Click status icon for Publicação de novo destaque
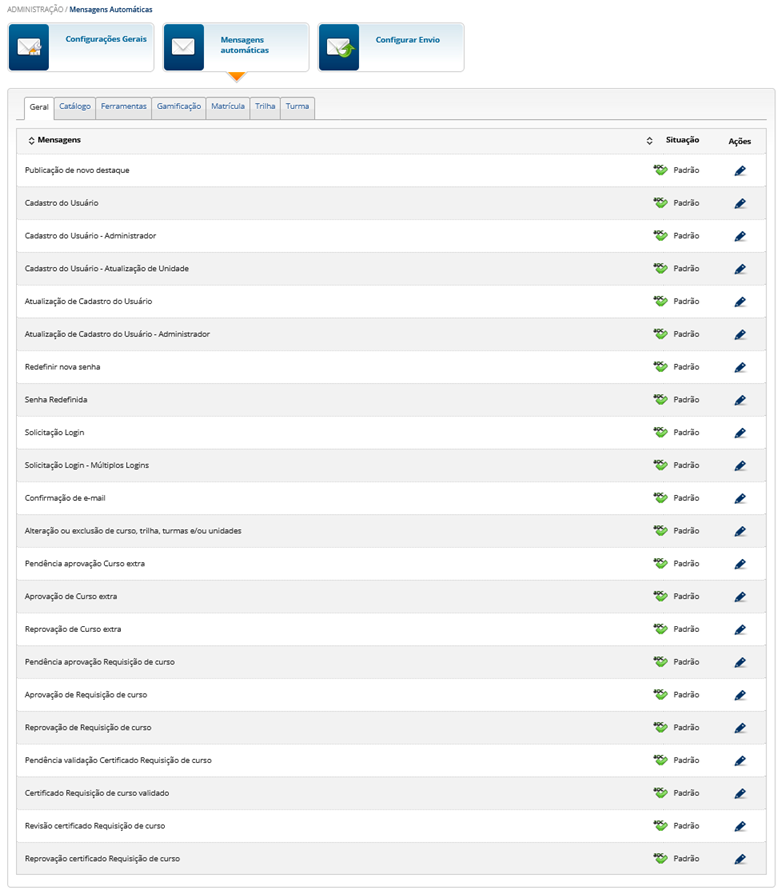Screen dimensions: 782x892 tap(660, 170)
